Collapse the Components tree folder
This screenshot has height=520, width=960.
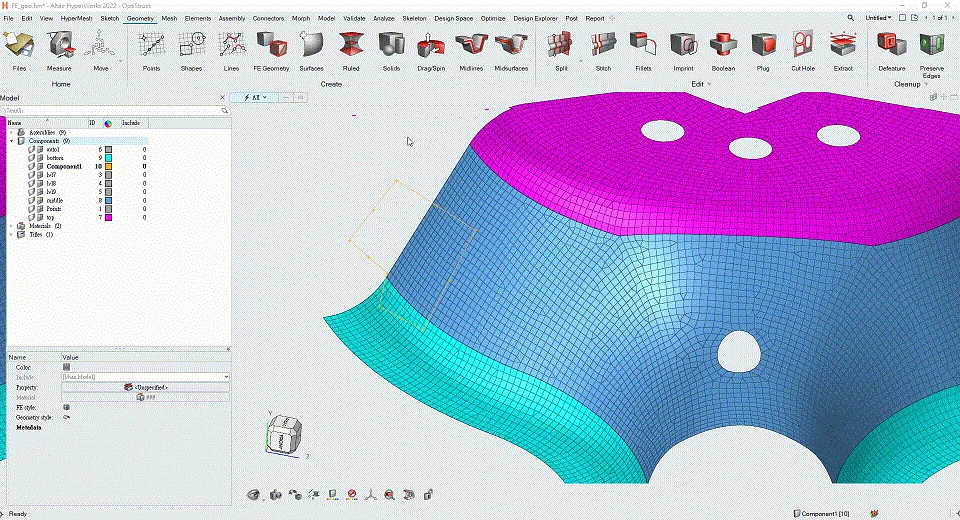tap(11, 141)
